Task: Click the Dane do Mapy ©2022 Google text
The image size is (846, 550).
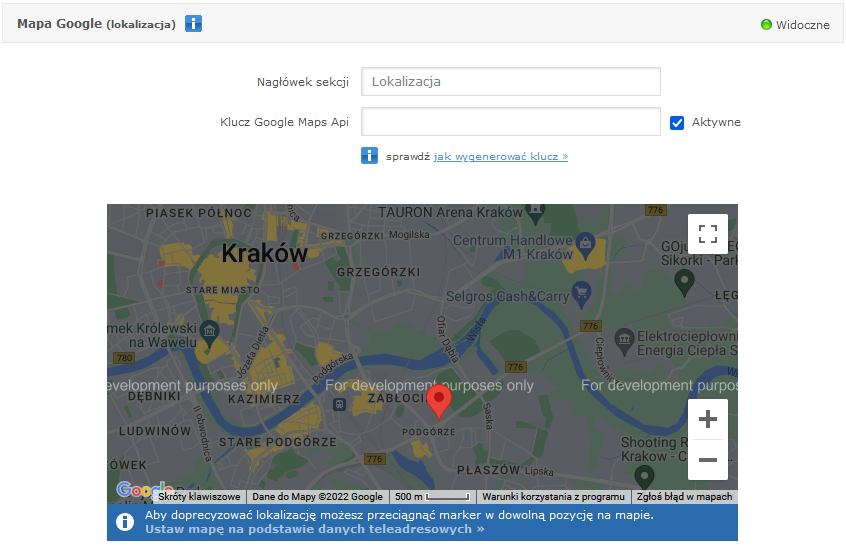Action: 317,497
